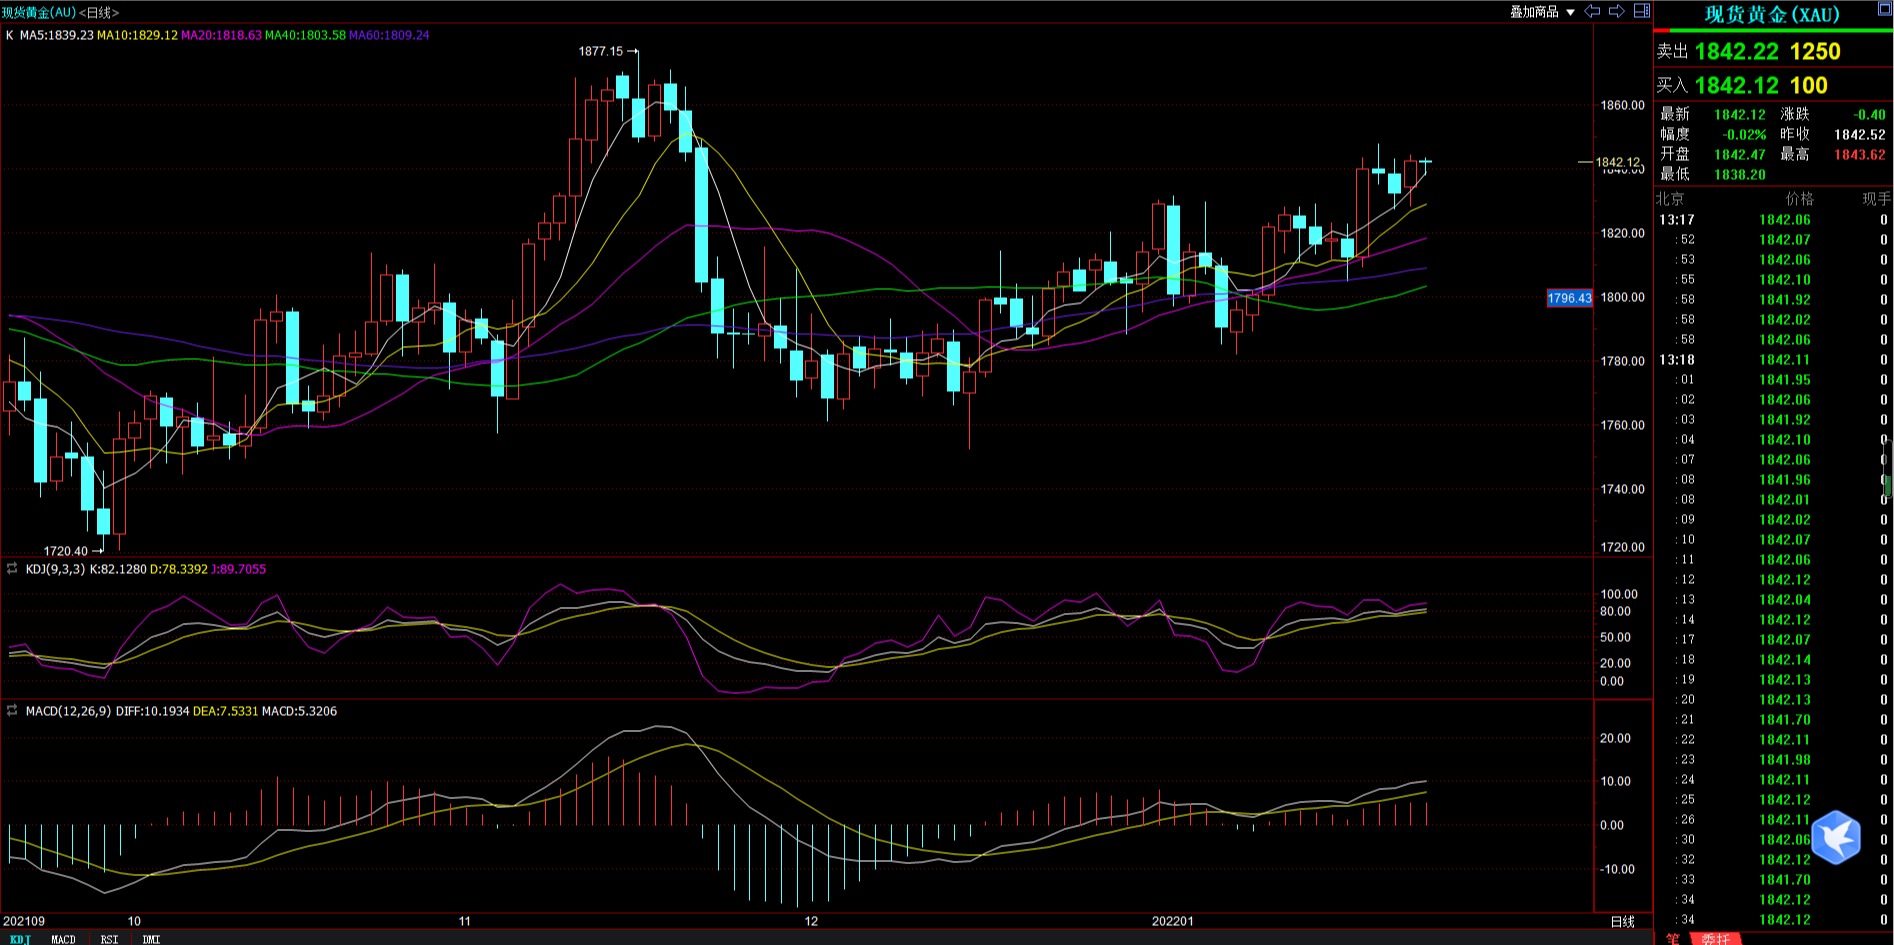Viewport: 1894px width, 945px height.
Task: Click the 最低 value 1838.20
Action: click(x=1740, y=174)
